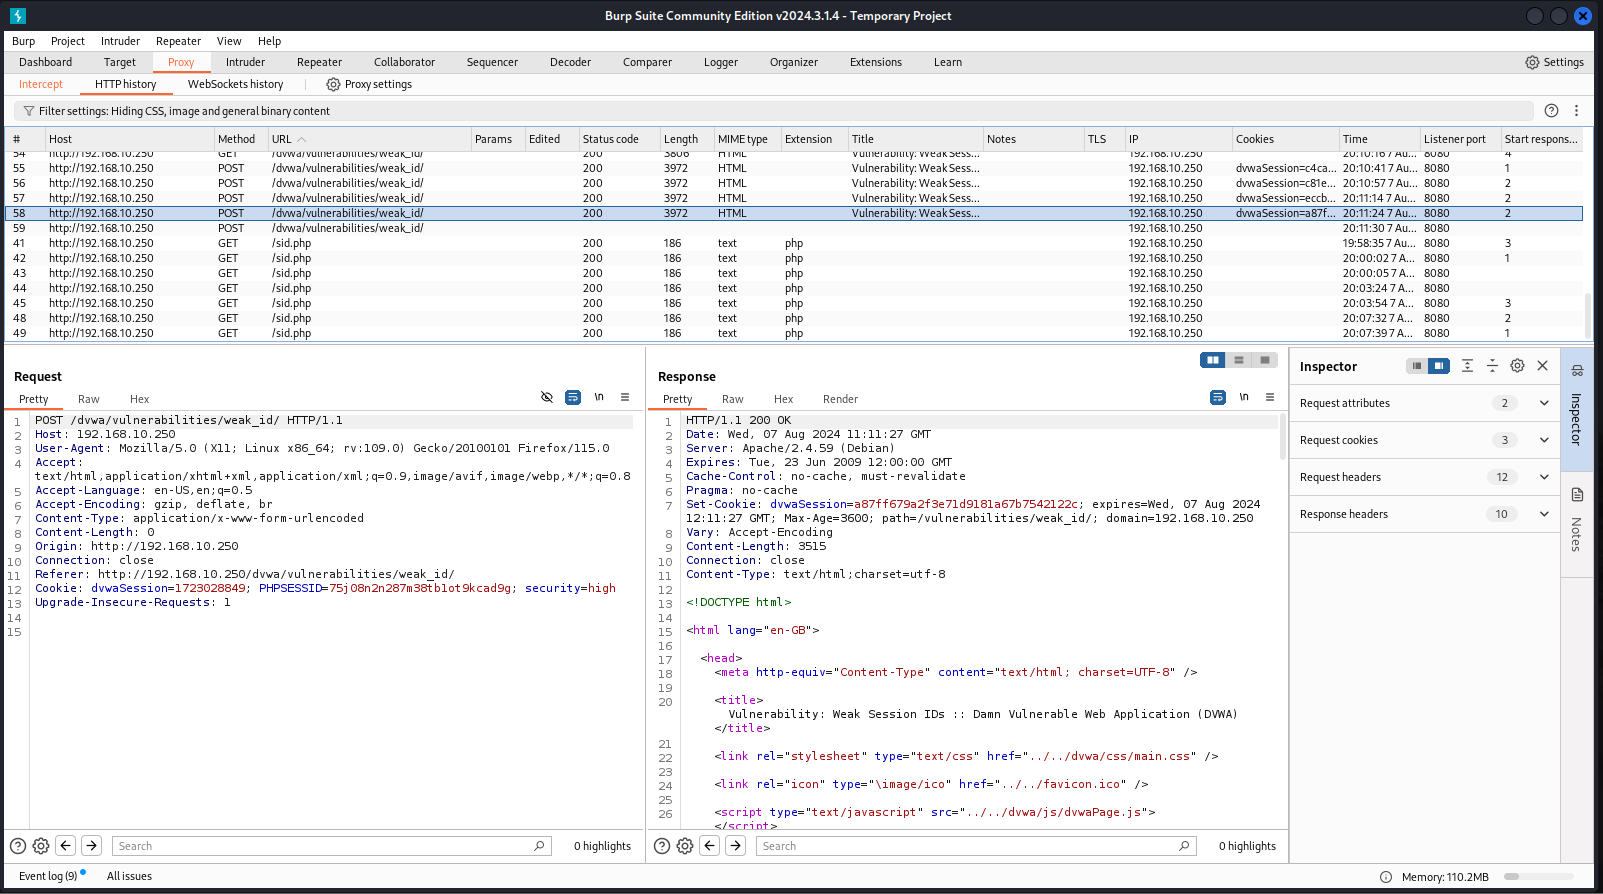This screenshot has width=1603, height=894.
Task: Open WebSockets history tab
Action: tap(235, 84)
